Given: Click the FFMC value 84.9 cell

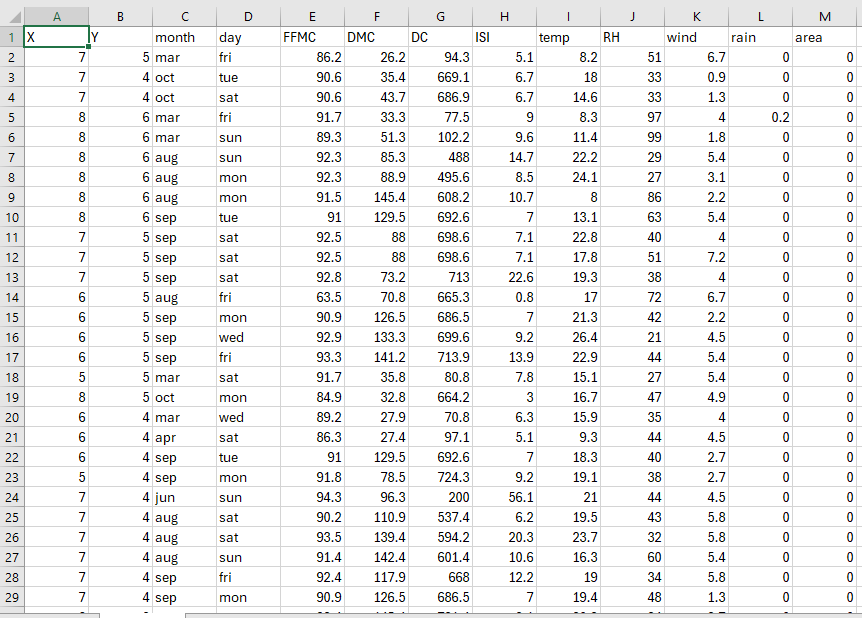Looking at the screenshot, I should point(312,398).
